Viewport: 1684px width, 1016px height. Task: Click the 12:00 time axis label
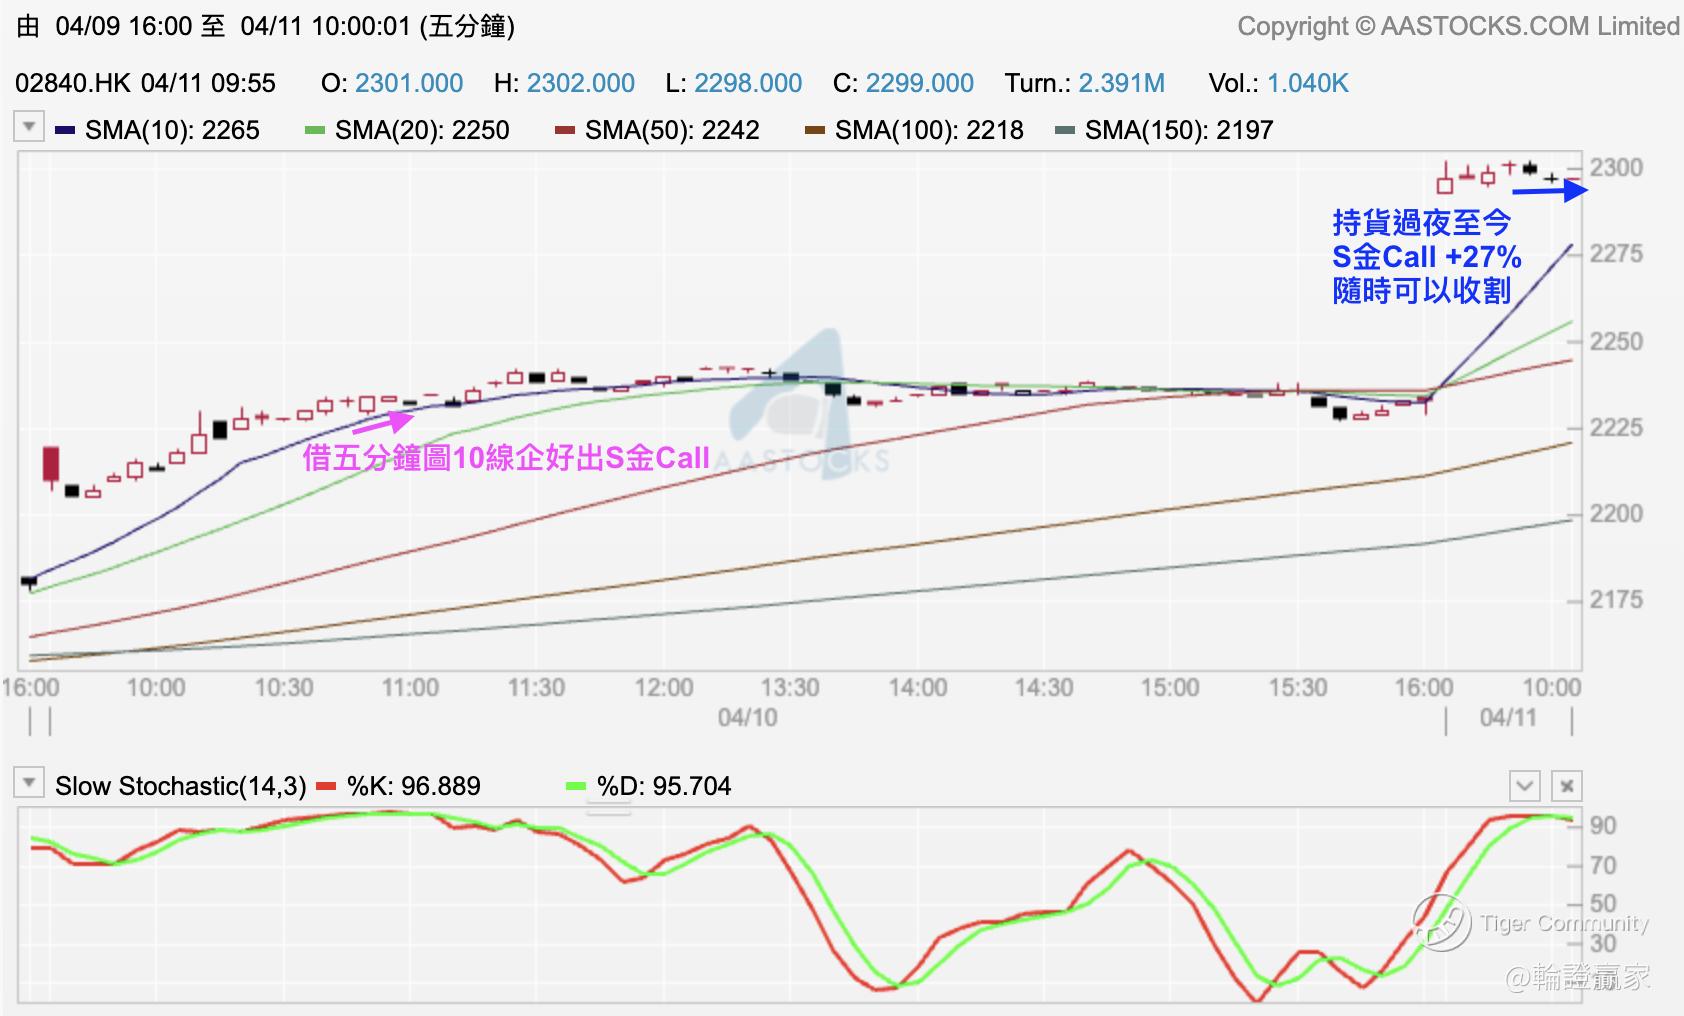(x=664, y=688)
